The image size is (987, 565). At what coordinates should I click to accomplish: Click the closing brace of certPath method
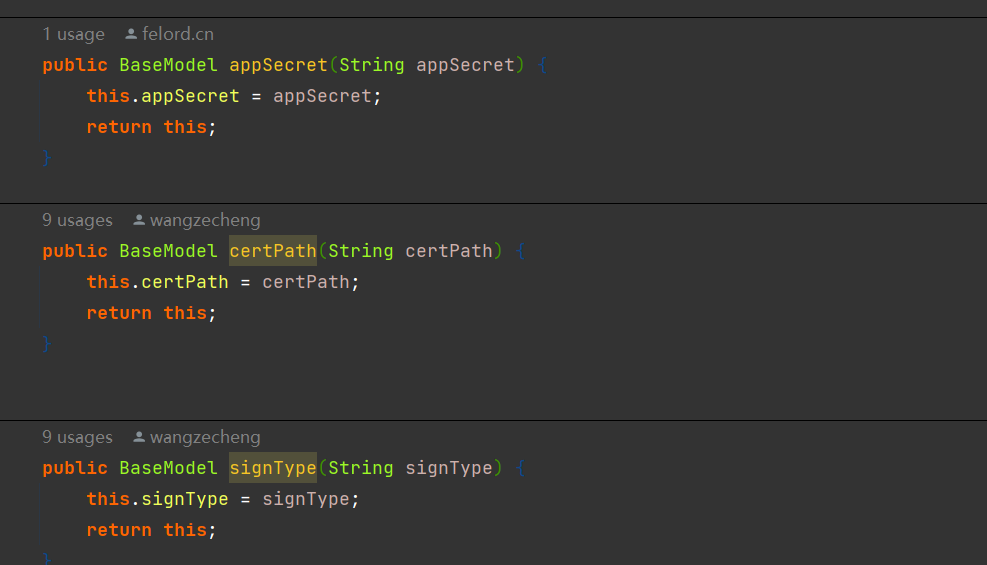pos(46,344)
